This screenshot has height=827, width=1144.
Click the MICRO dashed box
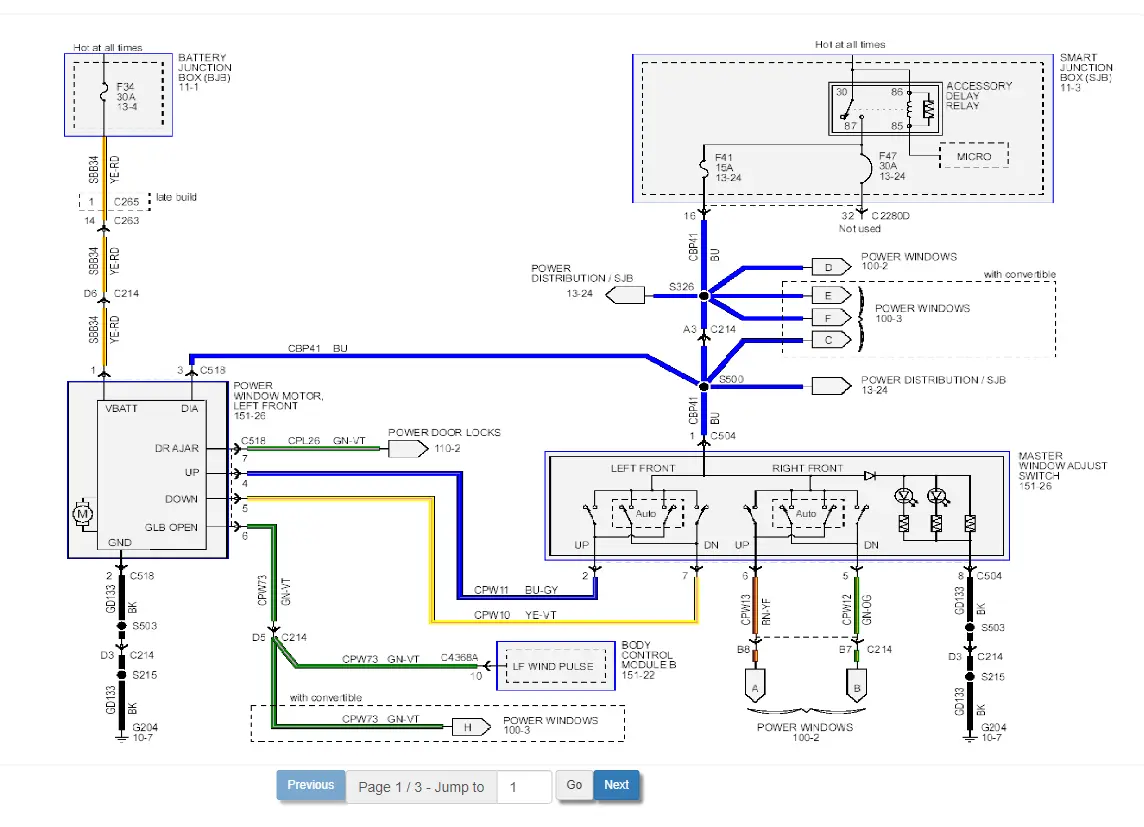click(x=974, y=156)
